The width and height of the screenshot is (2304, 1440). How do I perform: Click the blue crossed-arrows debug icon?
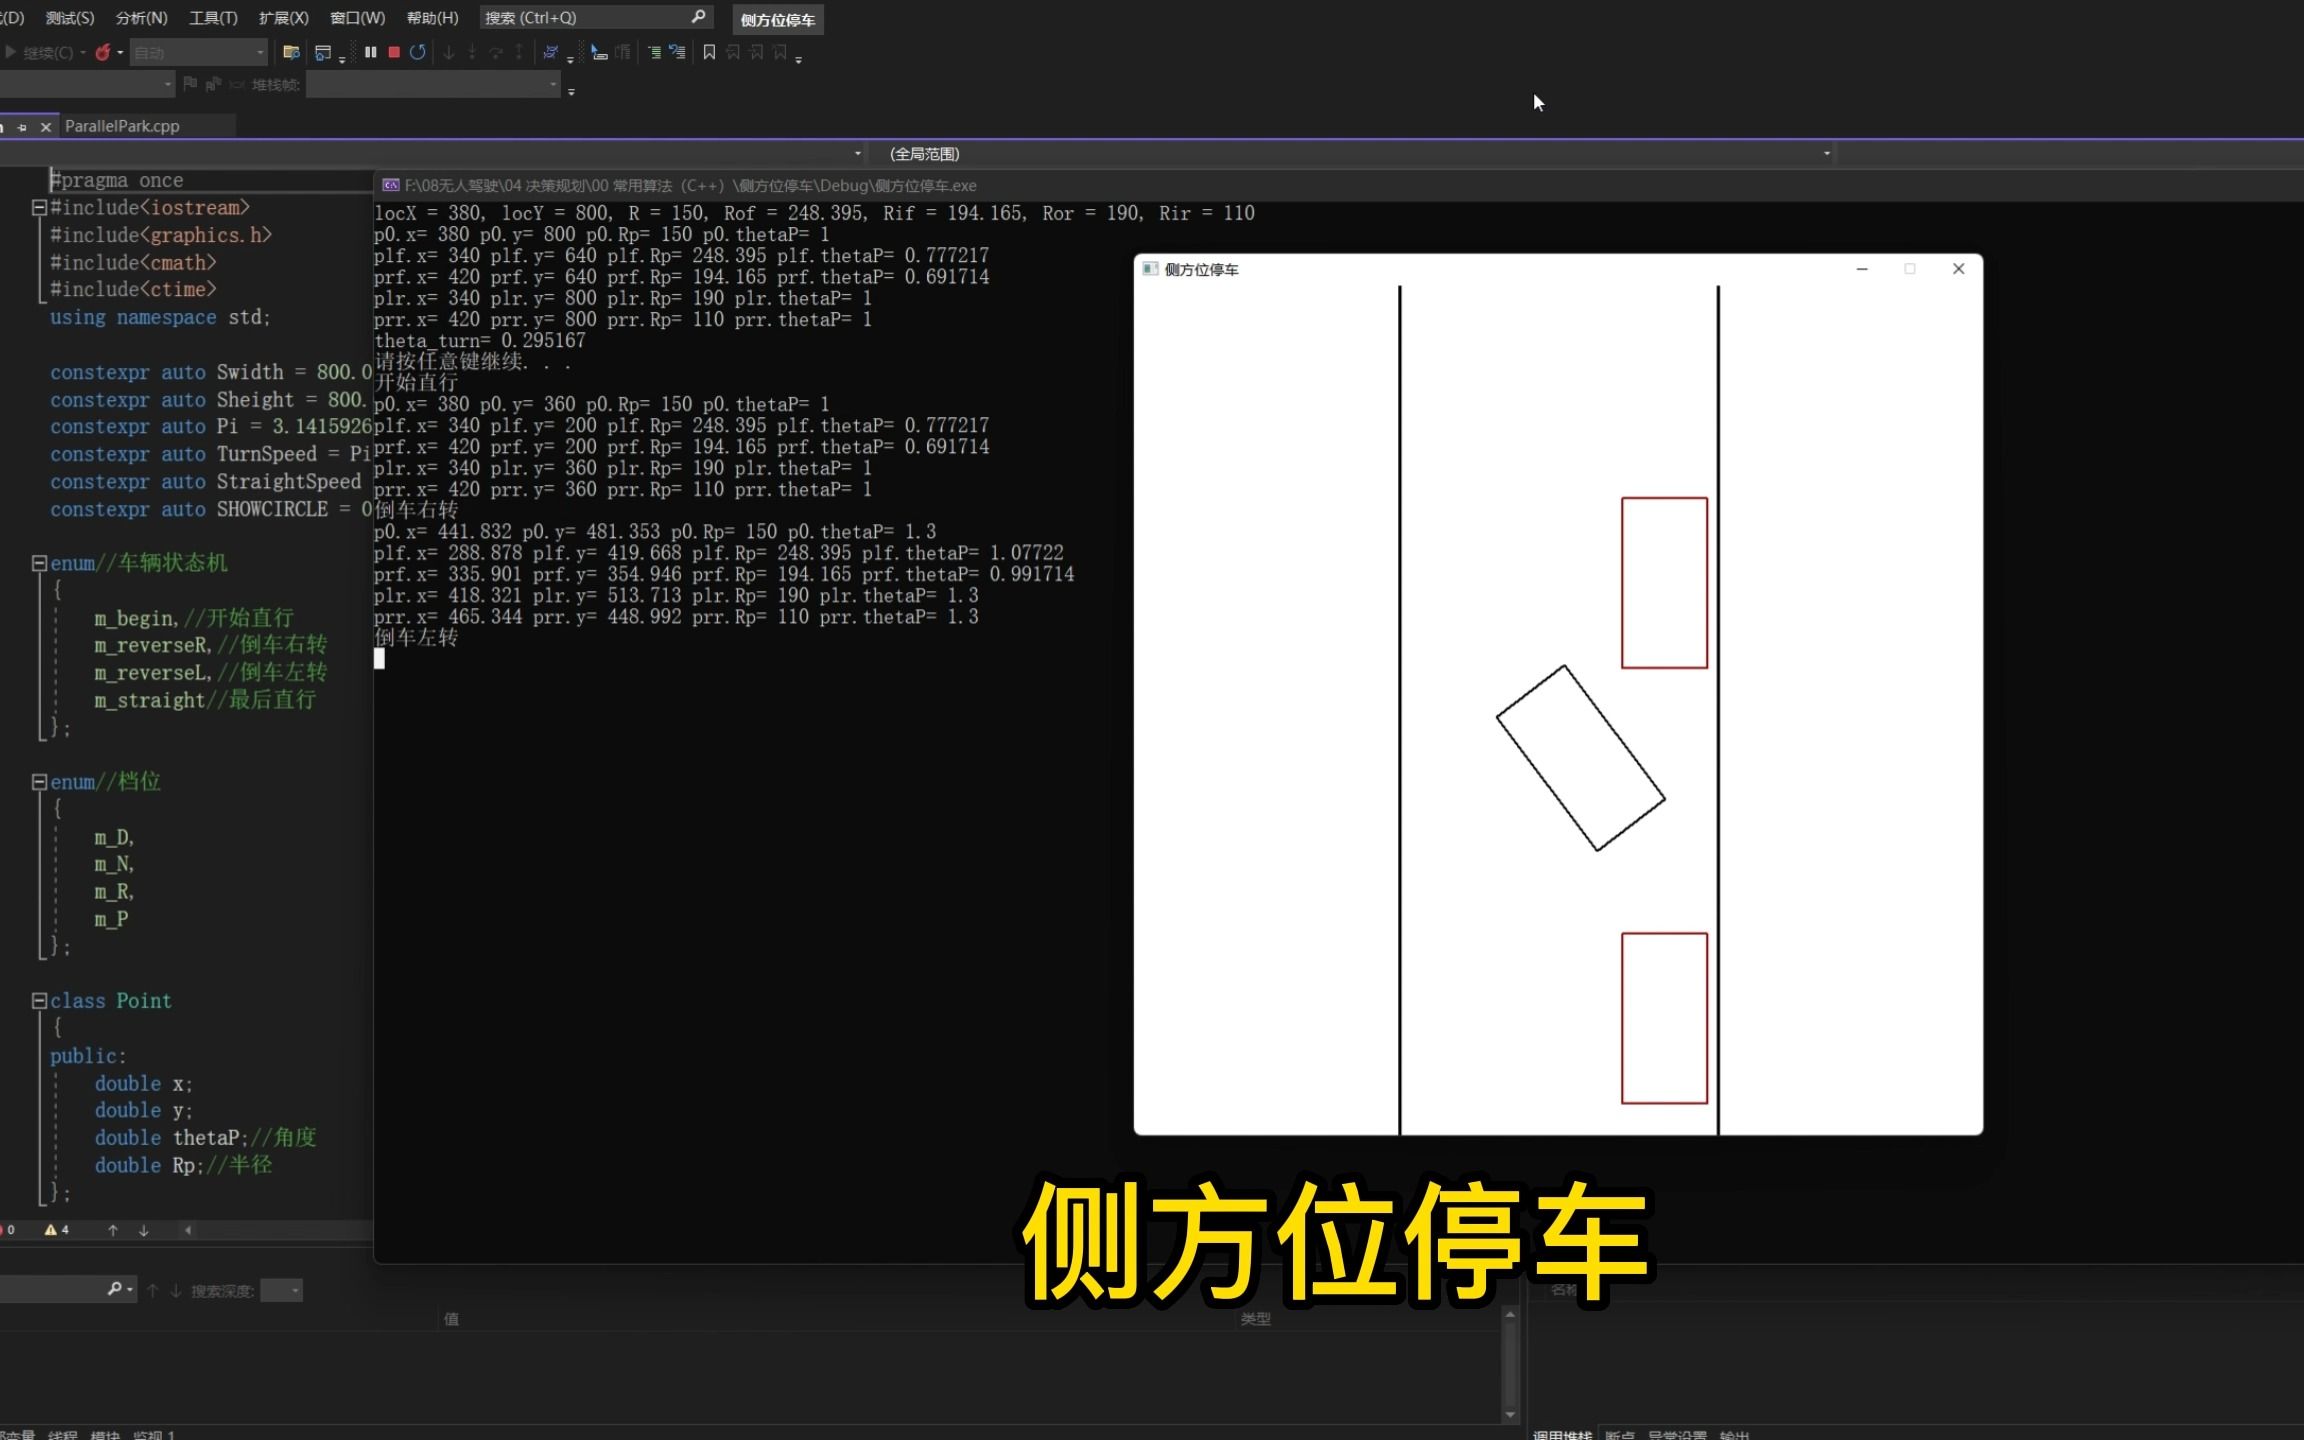[550, 52]
